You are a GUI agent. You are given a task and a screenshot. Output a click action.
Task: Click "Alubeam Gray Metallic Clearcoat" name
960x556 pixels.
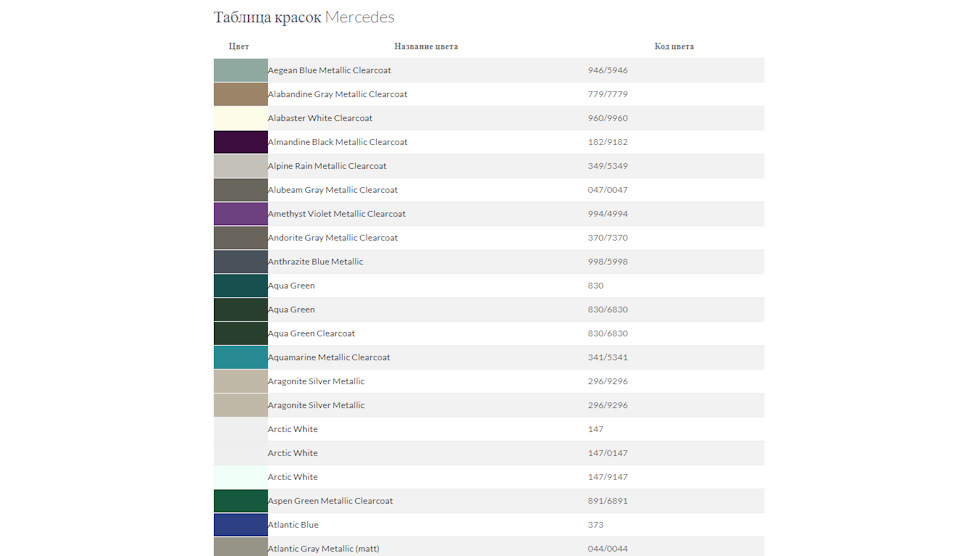coord(332,190)
